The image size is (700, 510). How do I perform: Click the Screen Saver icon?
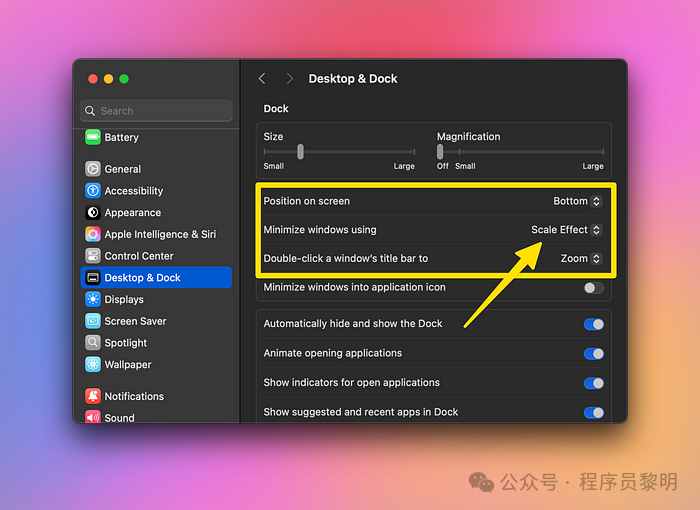93,321
